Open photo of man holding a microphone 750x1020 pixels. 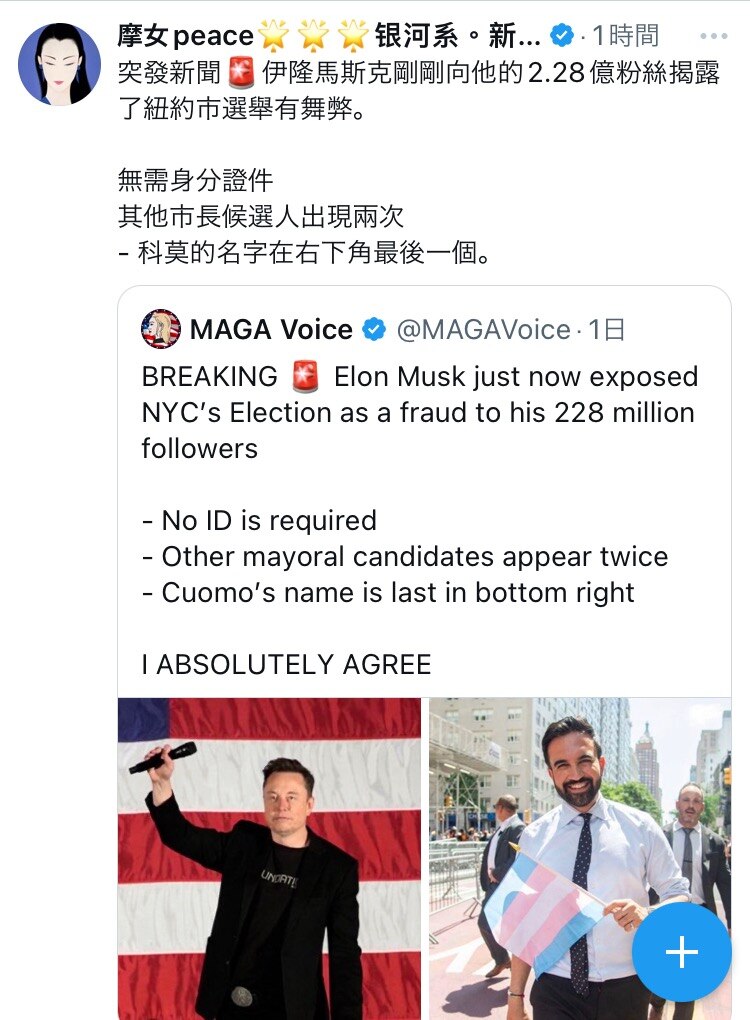[x=270, y=858]
